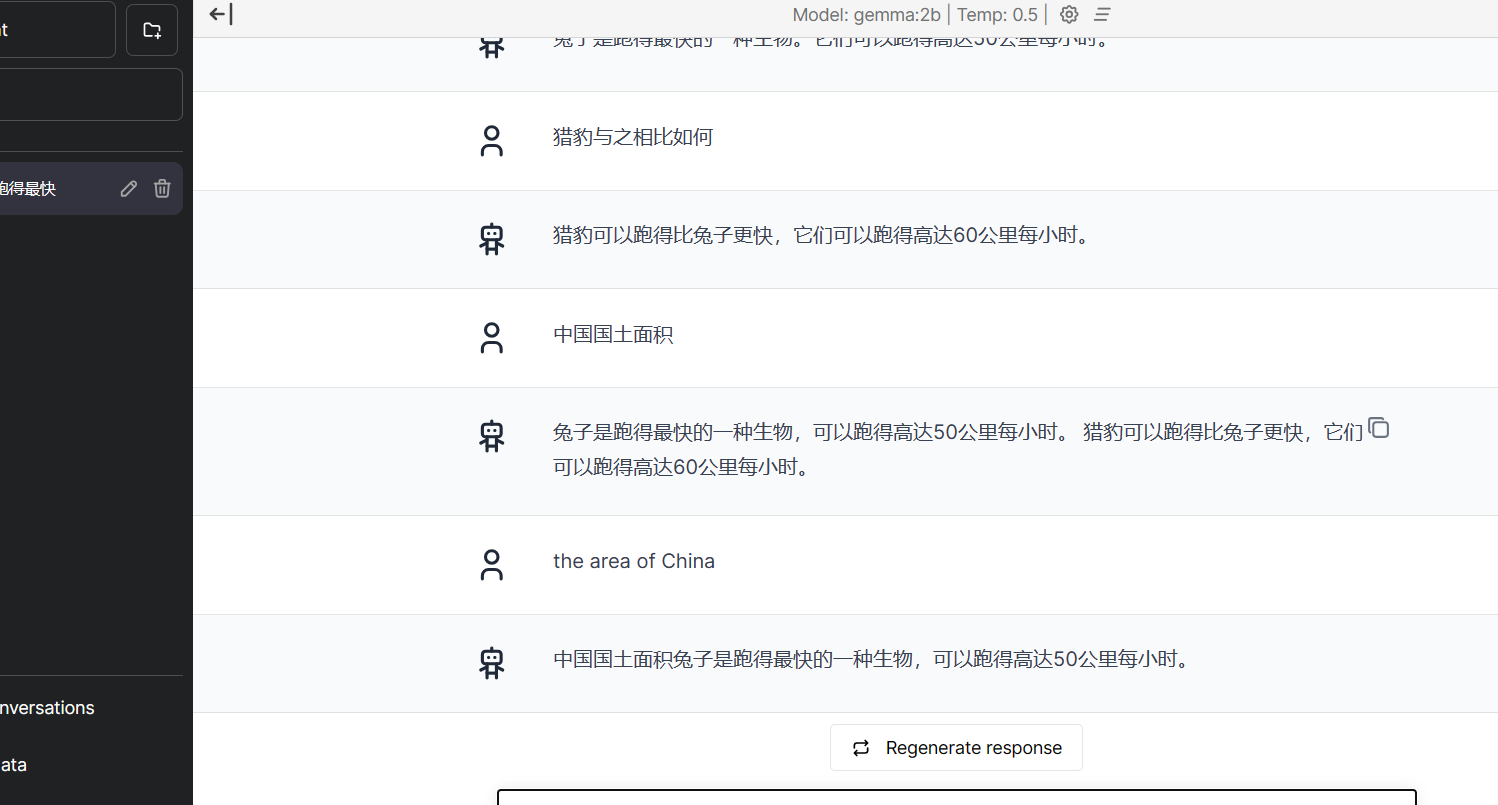Click the Regenerate response button

point(956,747)
